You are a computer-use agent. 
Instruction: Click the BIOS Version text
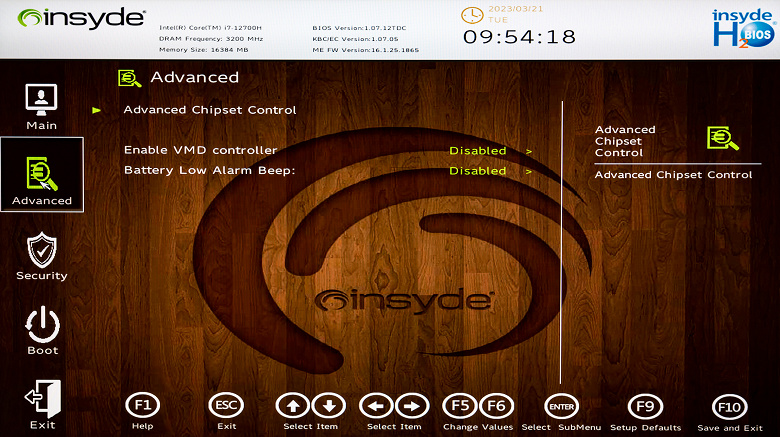[359, 28]
